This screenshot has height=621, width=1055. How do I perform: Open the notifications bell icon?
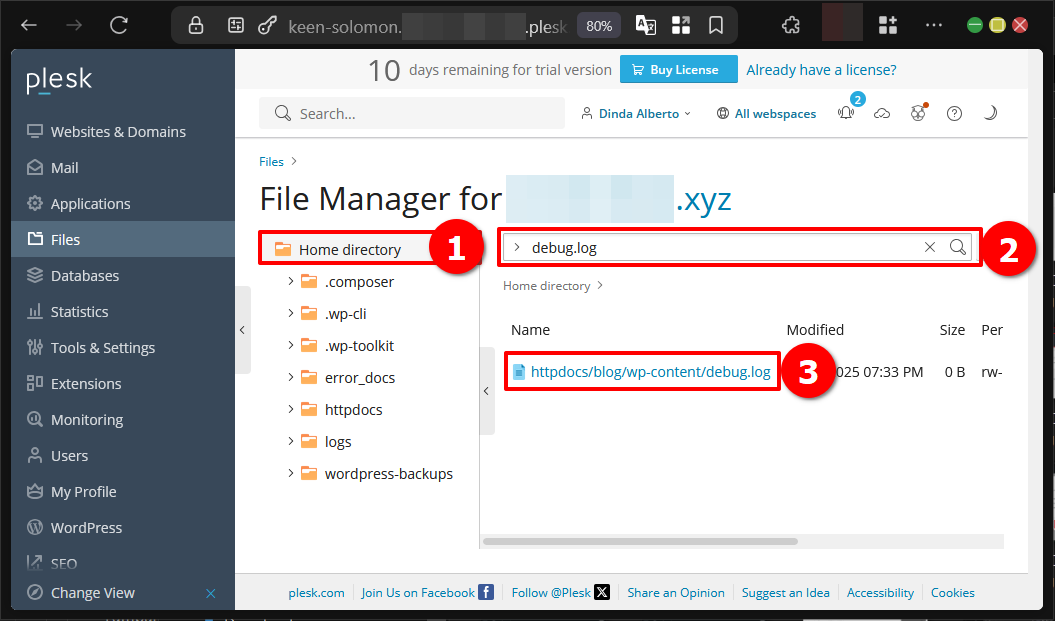click(x=846, y=113)
